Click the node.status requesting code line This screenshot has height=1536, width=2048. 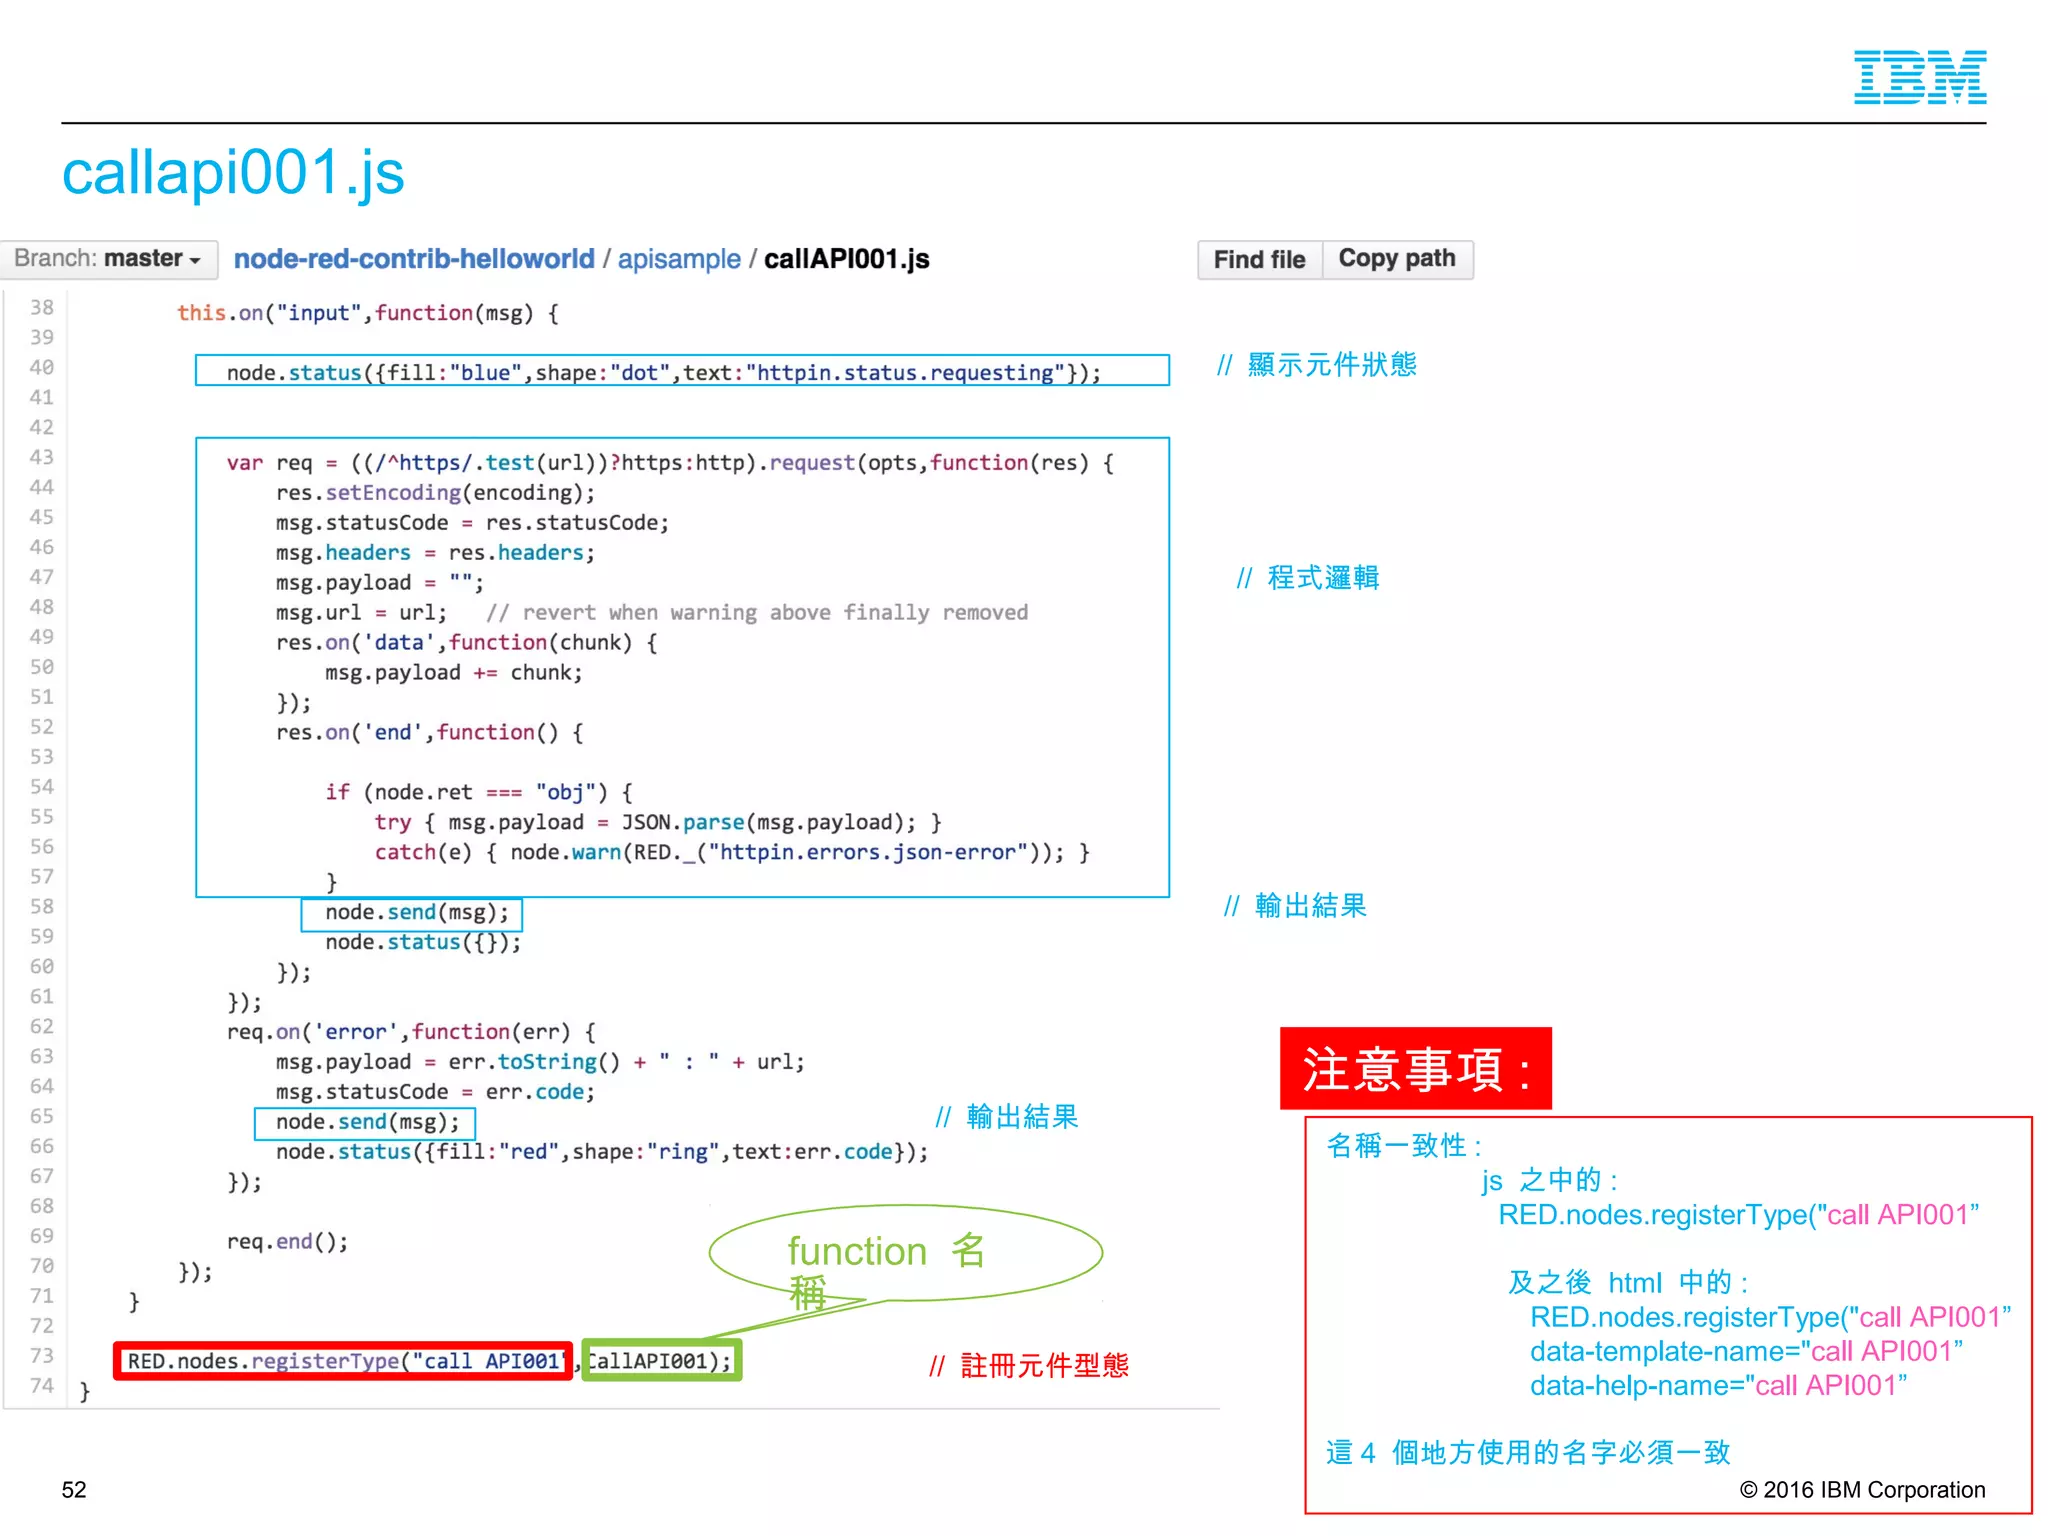pyautogui.click(x=664, y=373)
